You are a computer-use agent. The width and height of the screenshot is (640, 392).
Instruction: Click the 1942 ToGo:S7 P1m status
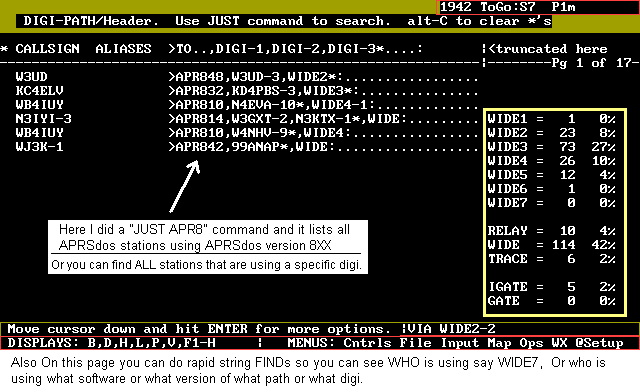508,7
